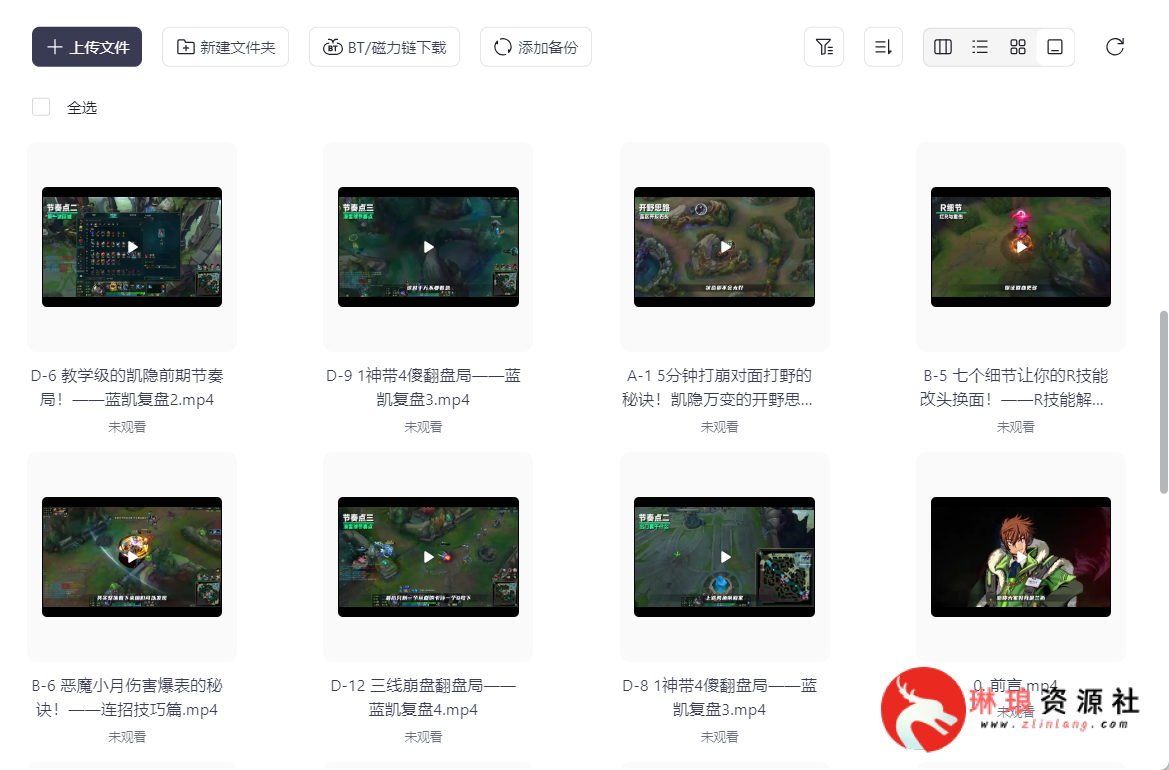Click file name D-6 教学级的凯隐前期节奏局
The image size is (1169, 770).
127,388
